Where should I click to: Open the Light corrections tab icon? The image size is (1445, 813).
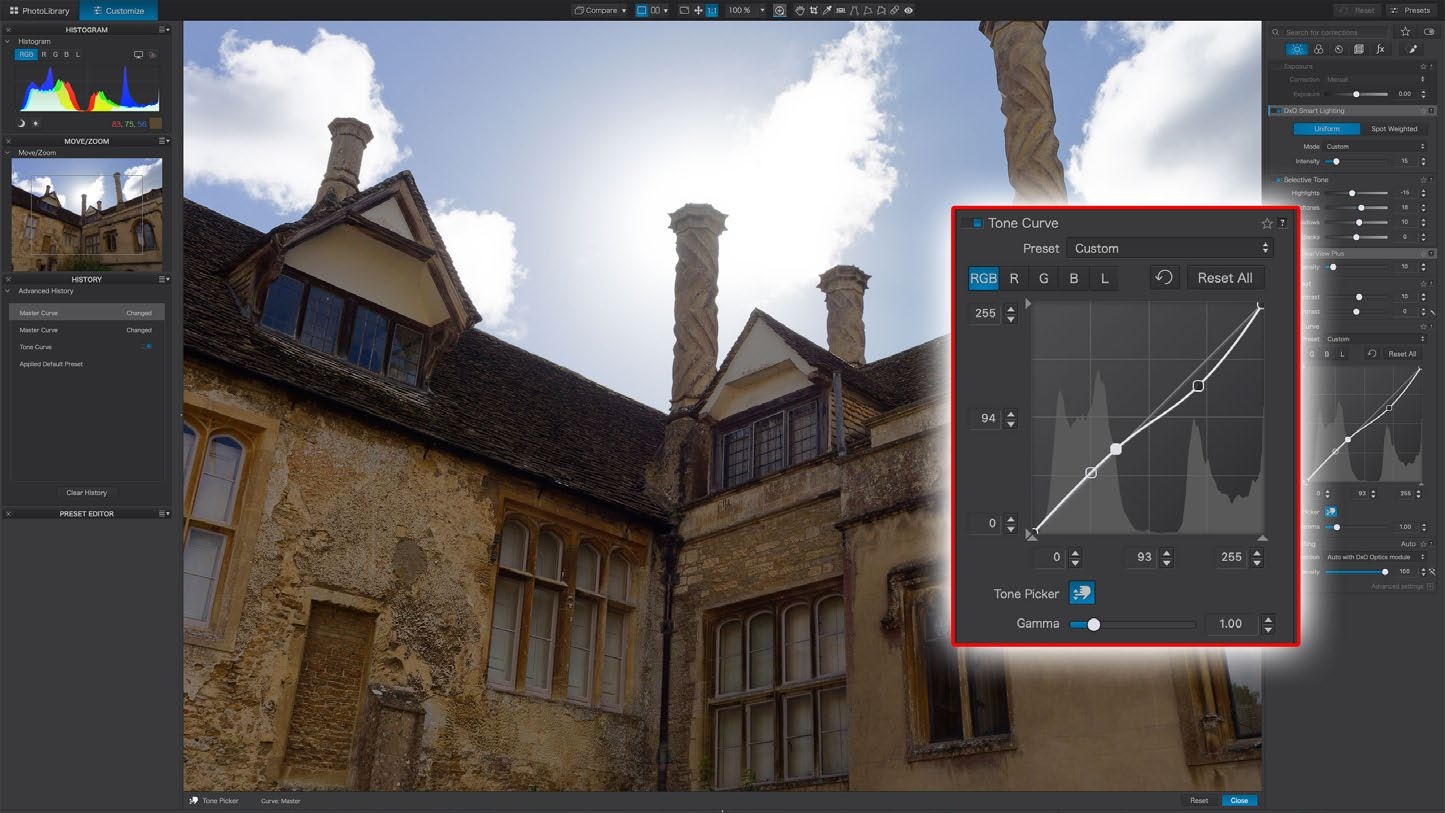point(1297,49)
